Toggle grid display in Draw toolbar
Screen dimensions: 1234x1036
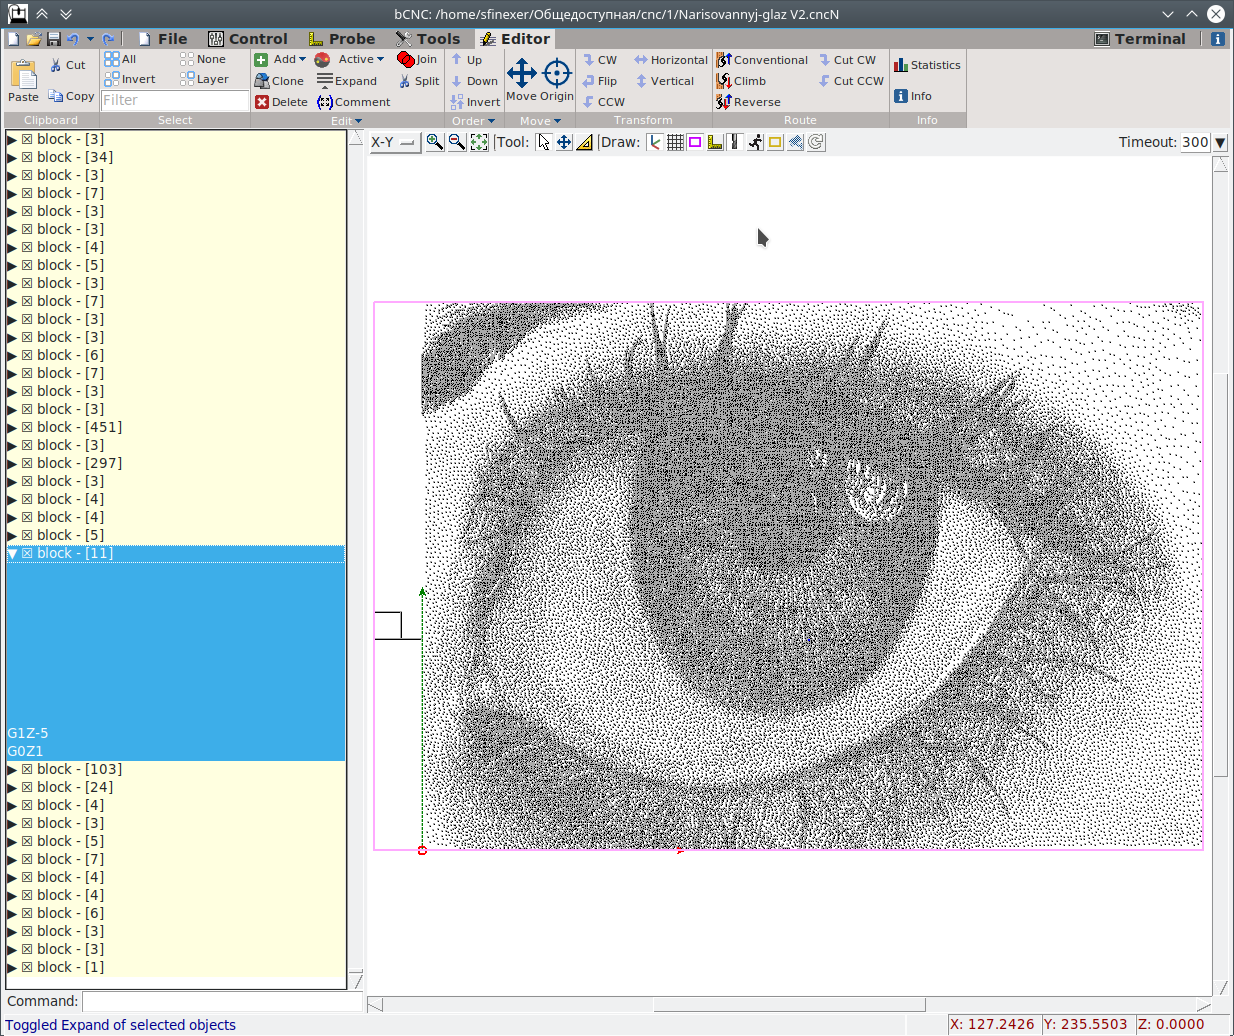pyautogui.click(x=675, y=142)
